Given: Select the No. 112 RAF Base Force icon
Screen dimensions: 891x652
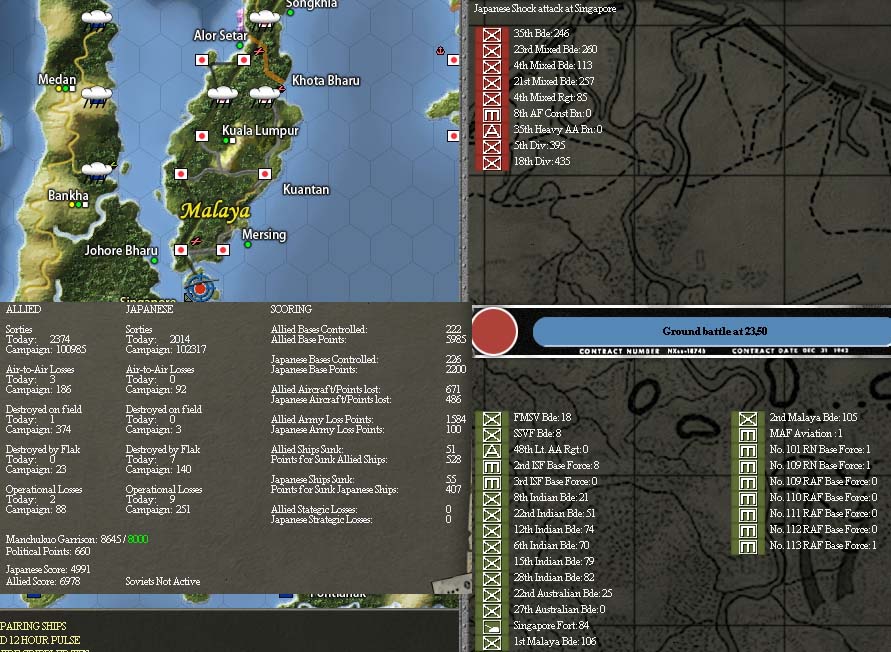Looking at the screenshot, I should pyautogui.click(x=748, y=530).
